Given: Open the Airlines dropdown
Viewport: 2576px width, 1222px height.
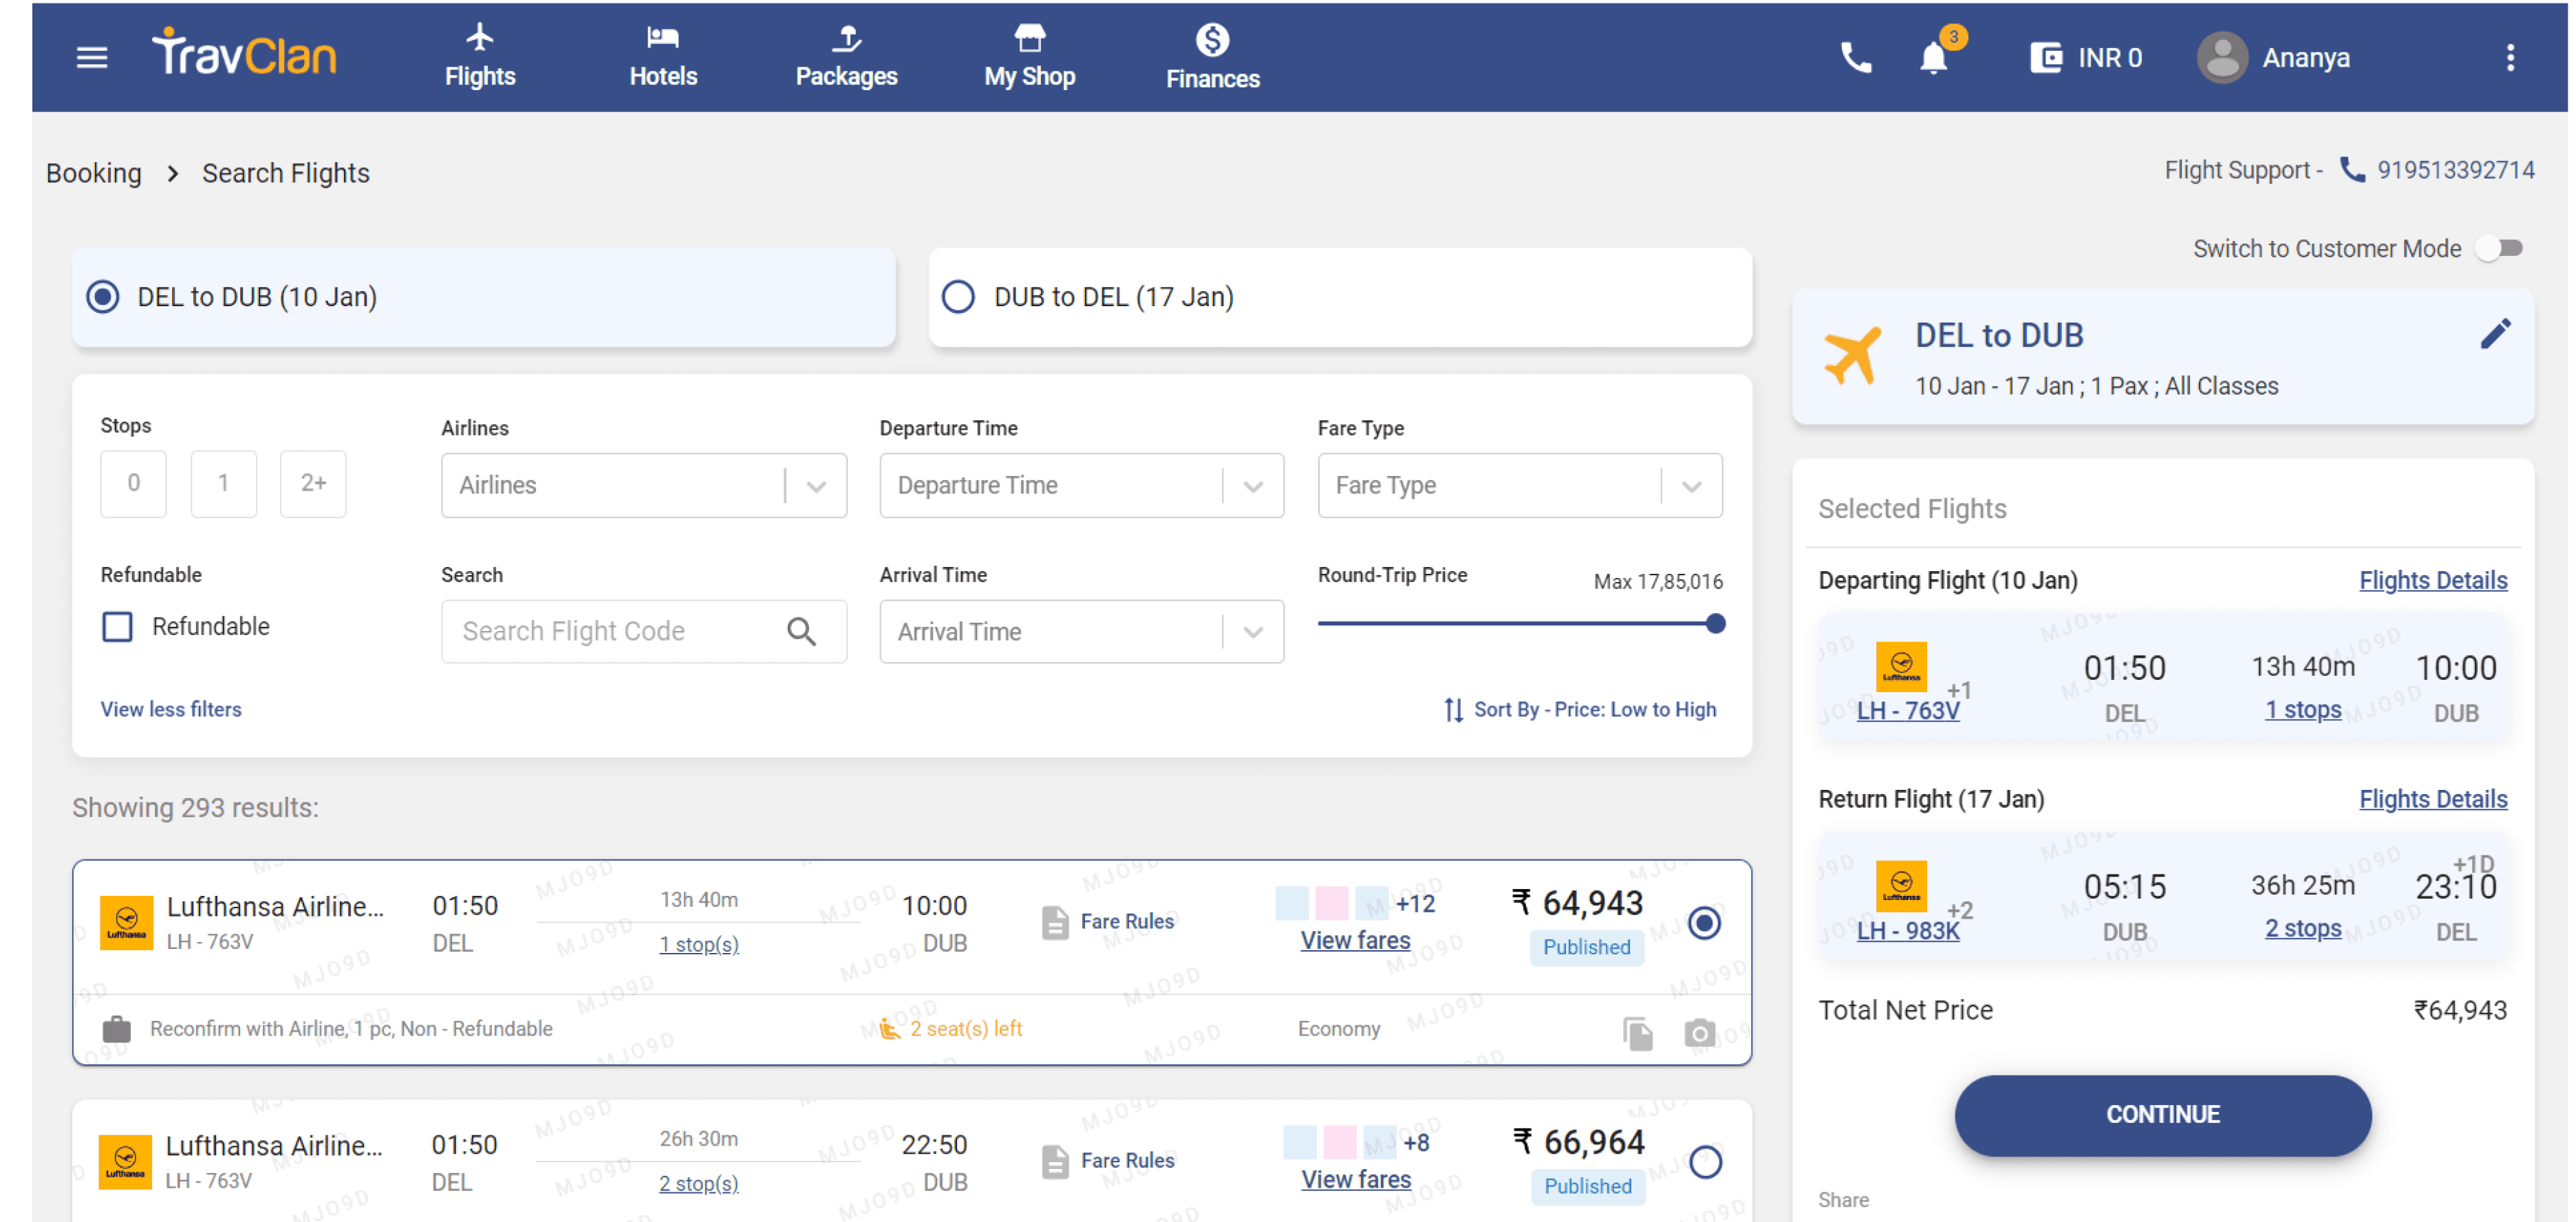Looking at the screenshot, I should 643,485.
